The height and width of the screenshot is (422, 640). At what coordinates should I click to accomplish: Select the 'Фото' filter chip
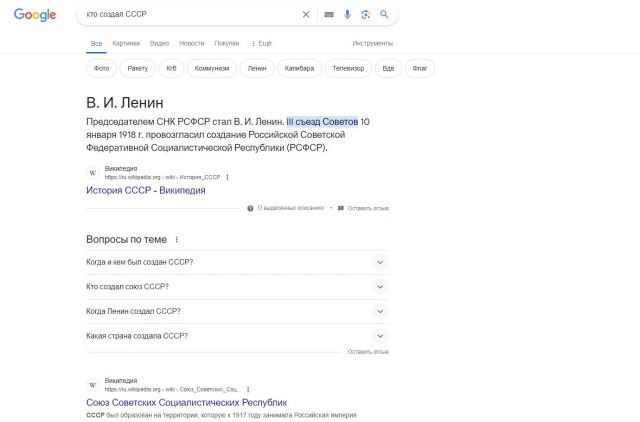101,68
